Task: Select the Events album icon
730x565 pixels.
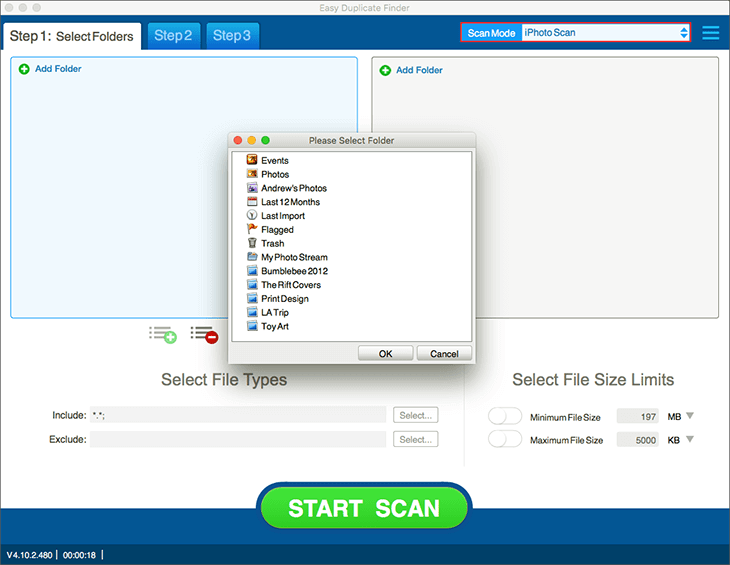Action: tap(252, 160)
